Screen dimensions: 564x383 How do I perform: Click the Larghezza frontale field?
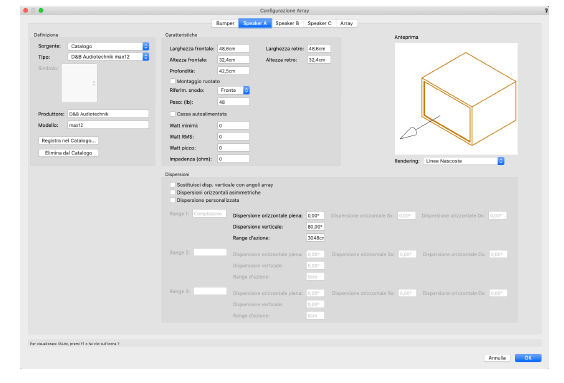pyautogui.click(x=233, y=49)
